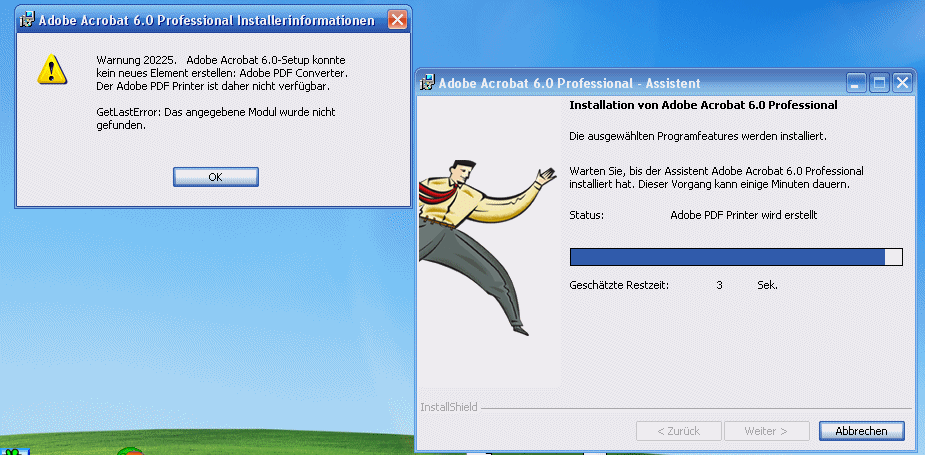This screenshot has height=455, width=925.
Task: Click heading 'Installation von Adobe Acrobat 6.0 Professional'
Action: (x=703, y=106)
